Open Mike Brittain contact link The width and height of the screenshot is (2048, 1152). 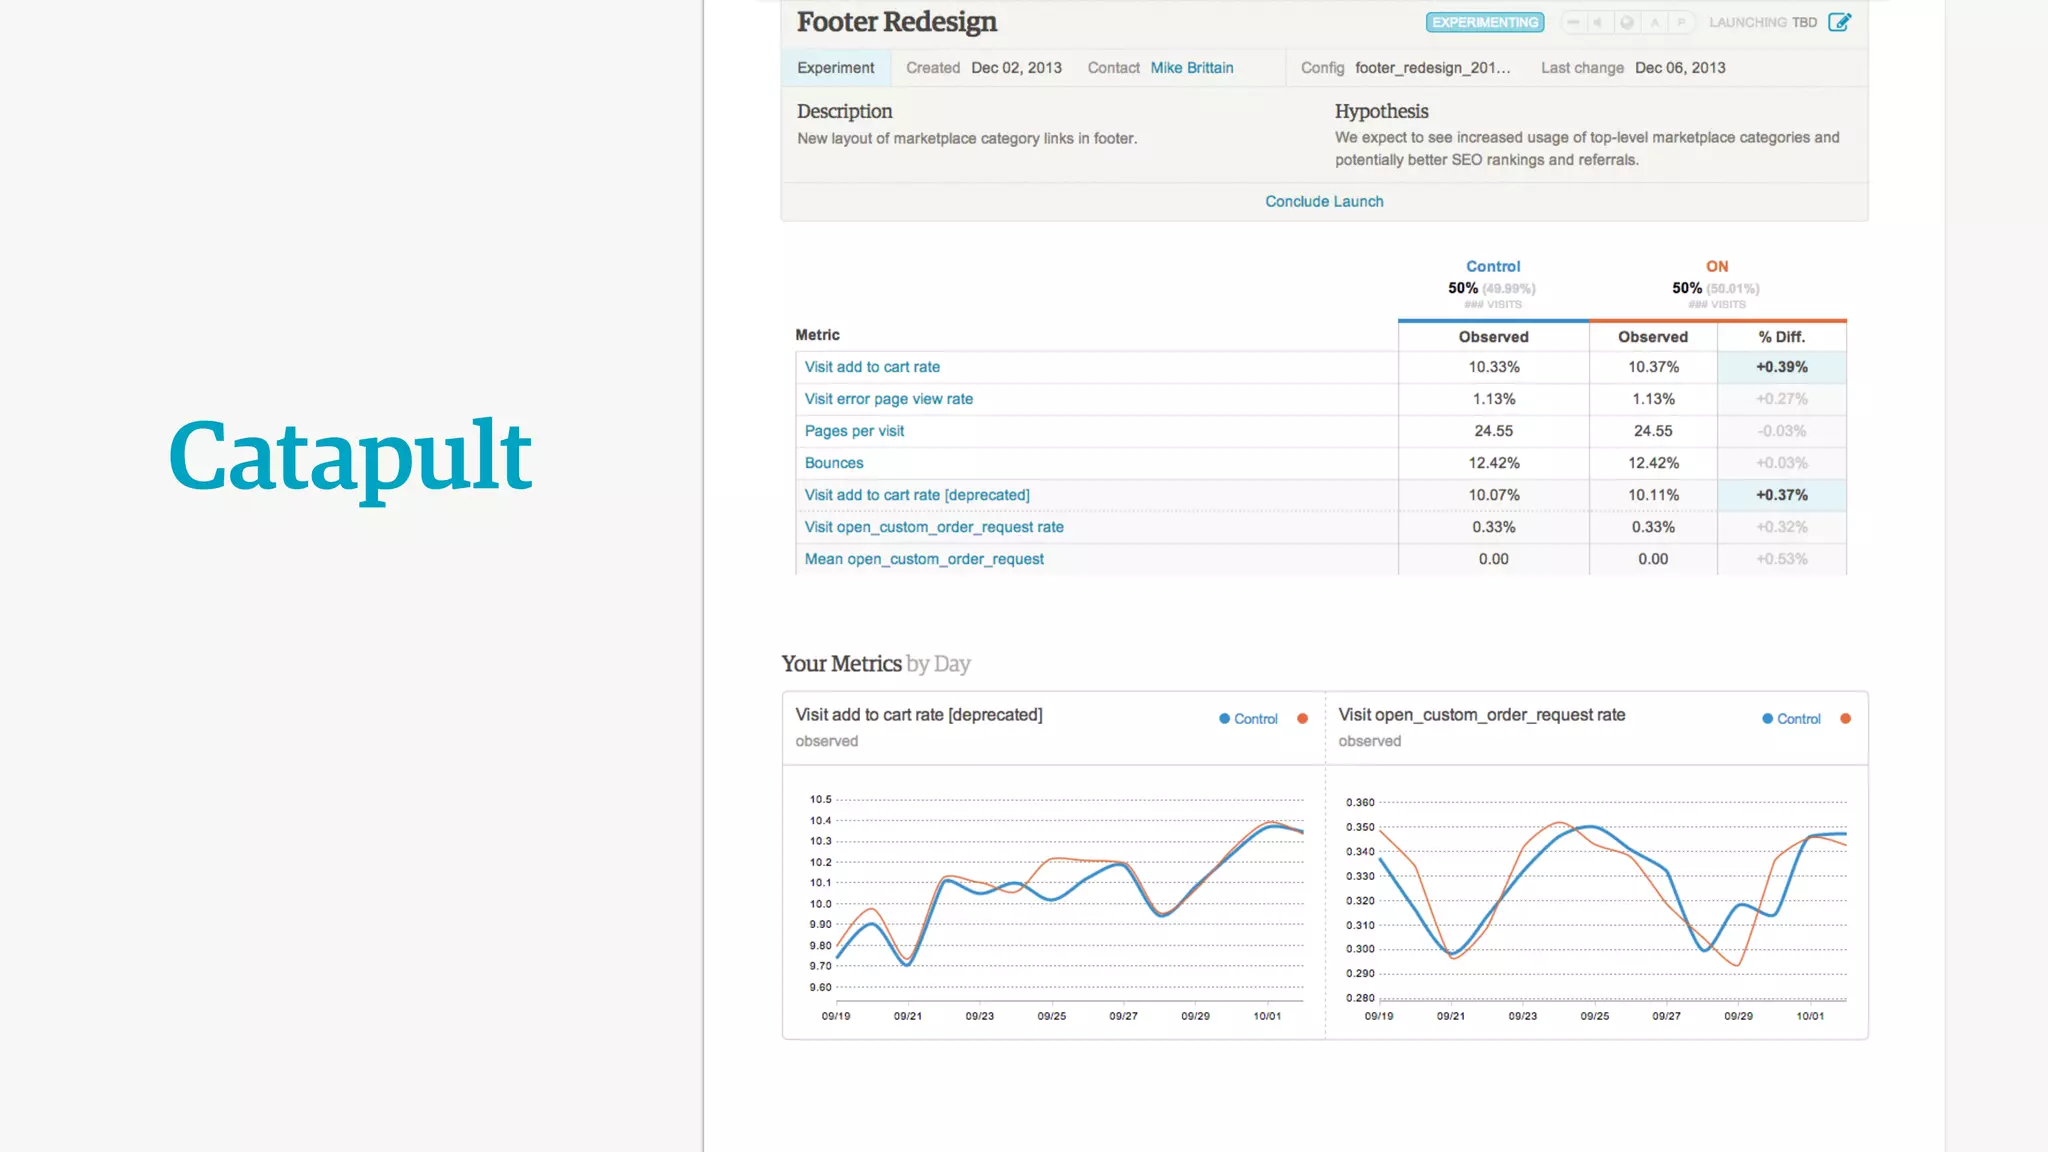1191,68
